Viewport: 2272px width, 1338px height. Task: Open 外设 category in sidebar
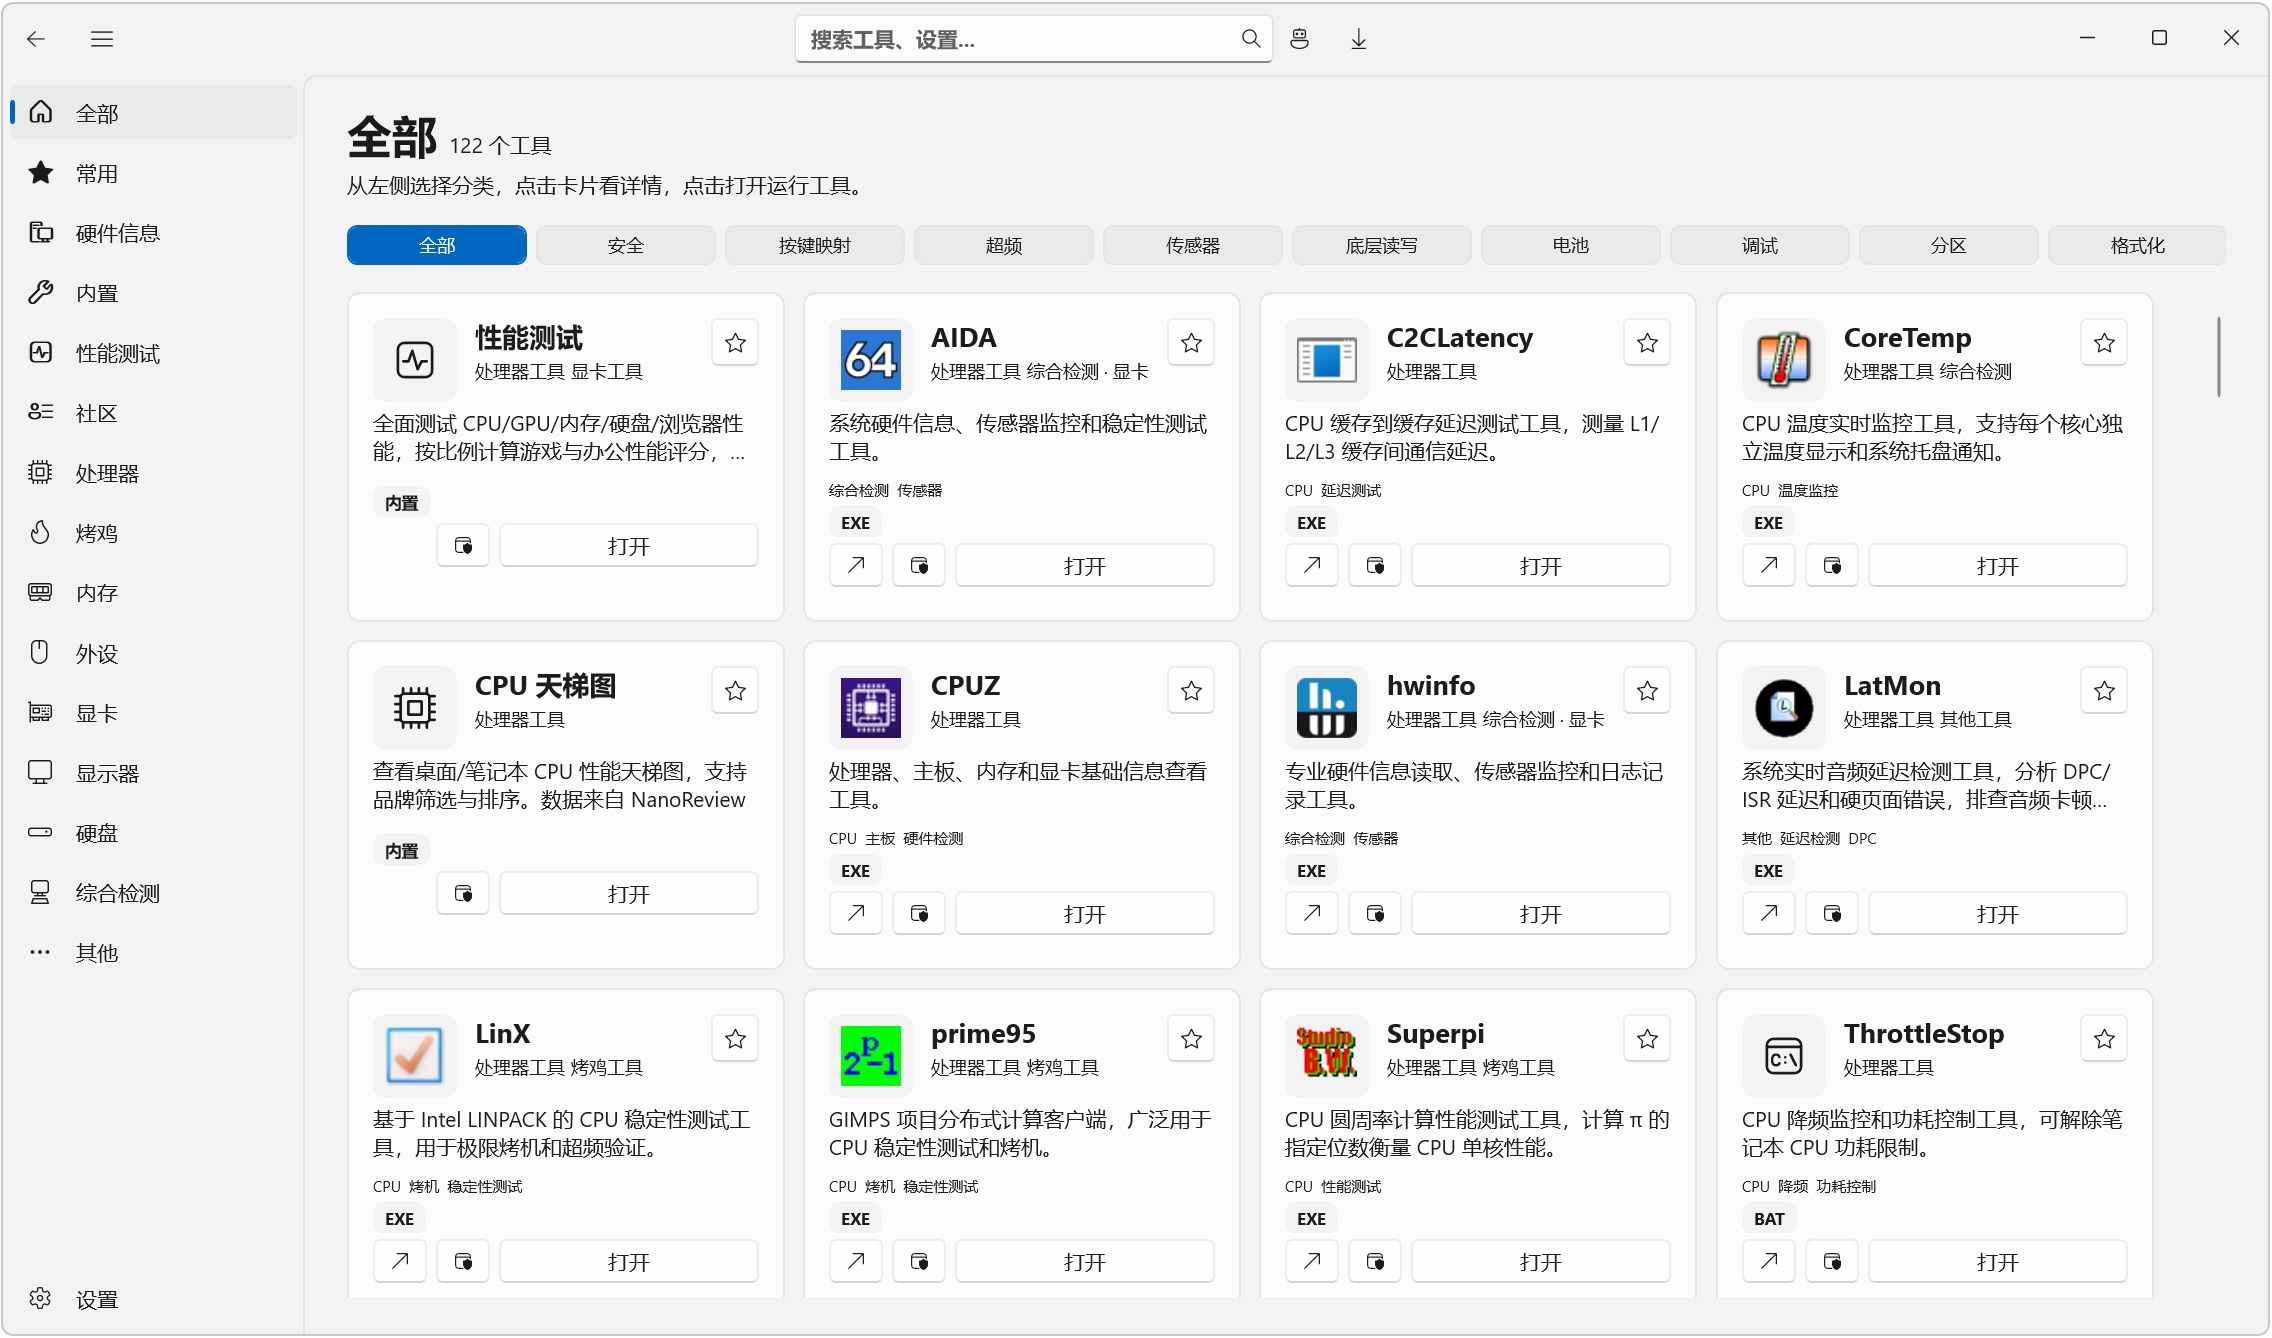coord(153,653)
